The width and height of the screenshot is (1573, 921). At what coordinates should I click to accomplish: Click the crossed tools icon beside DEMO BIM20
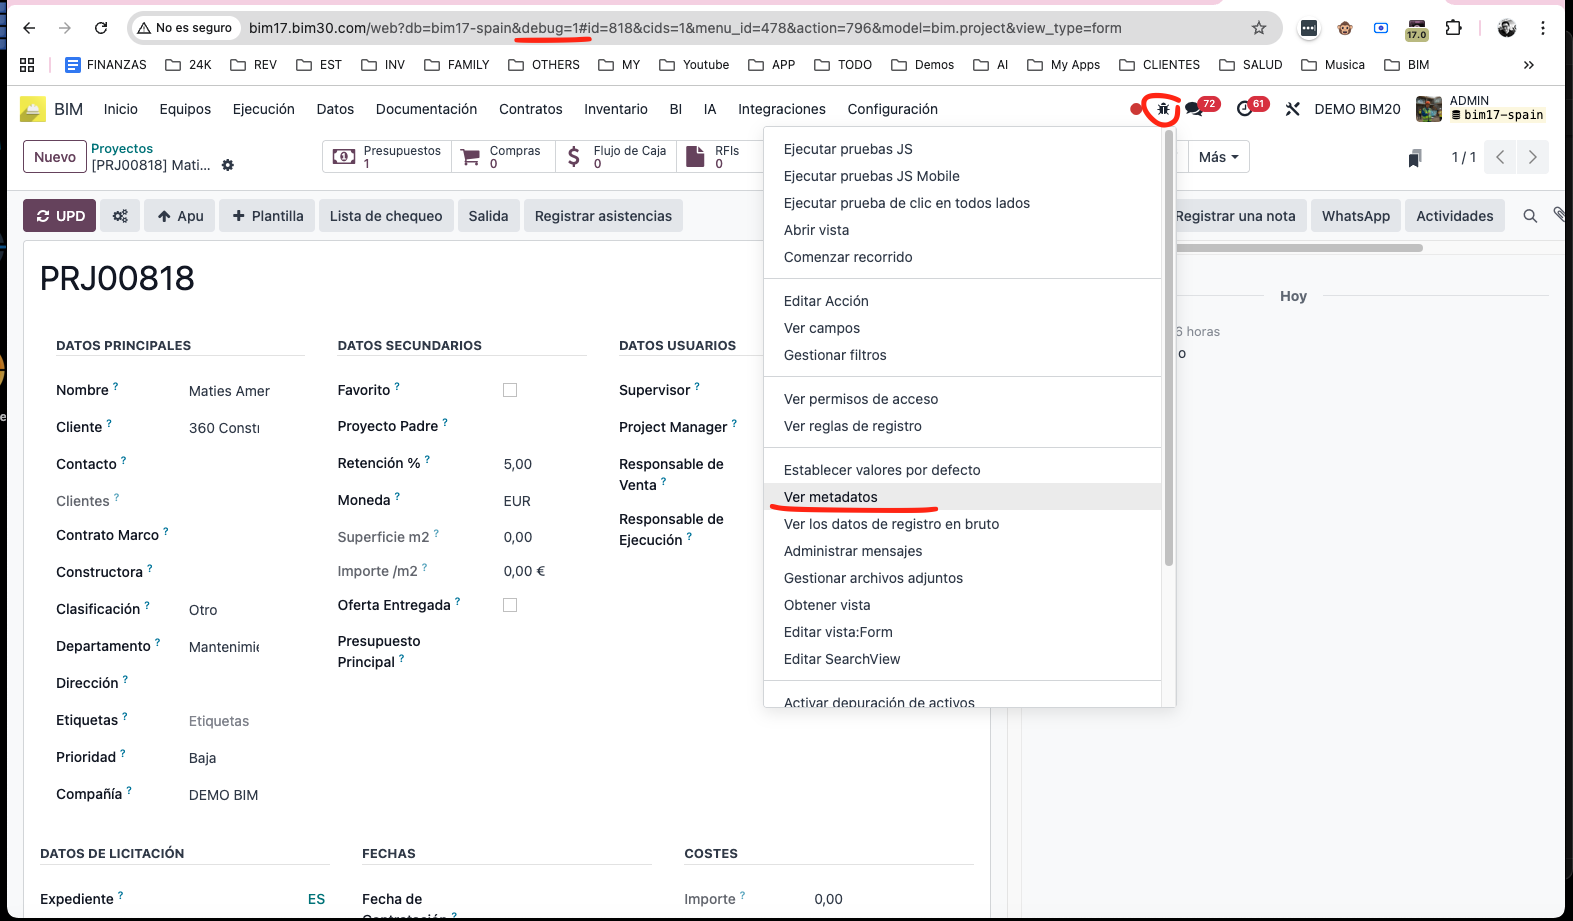pyautogui.click(x=1292, y=109)
